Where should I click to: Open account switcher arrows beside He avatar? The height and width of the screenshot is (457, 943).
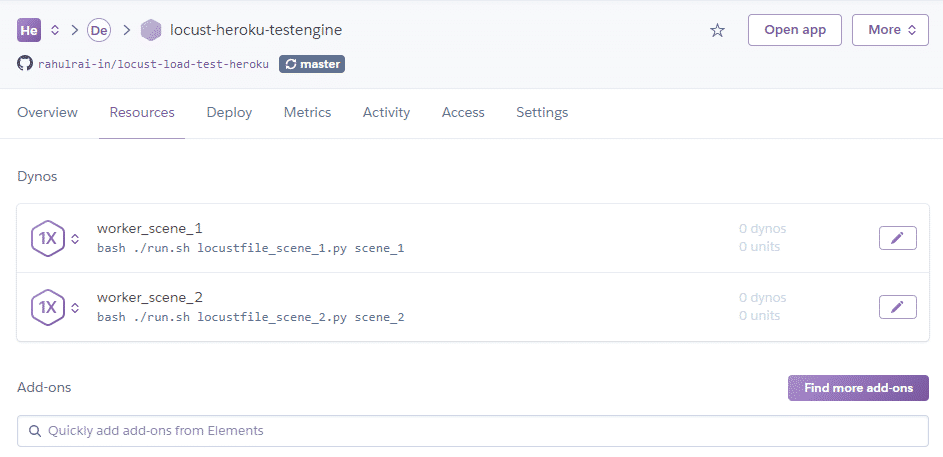(55, 30)
